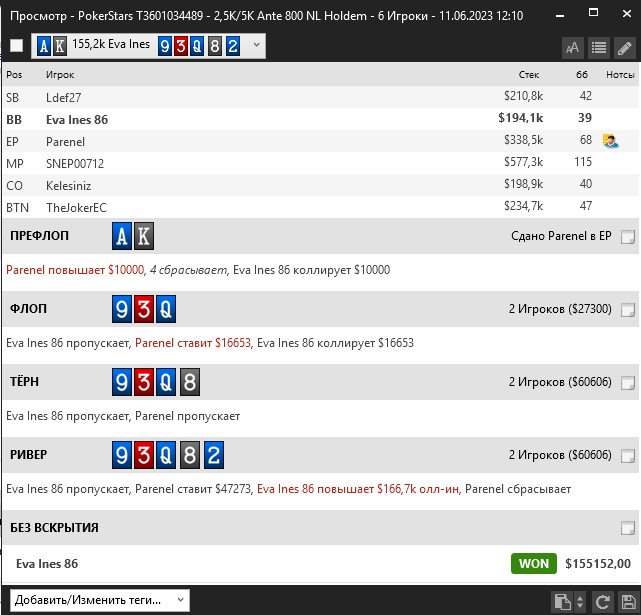Click the Ace card in hand selector header
Image resolution: width=641 pixels, height=615 pixels.
(44, 46)
